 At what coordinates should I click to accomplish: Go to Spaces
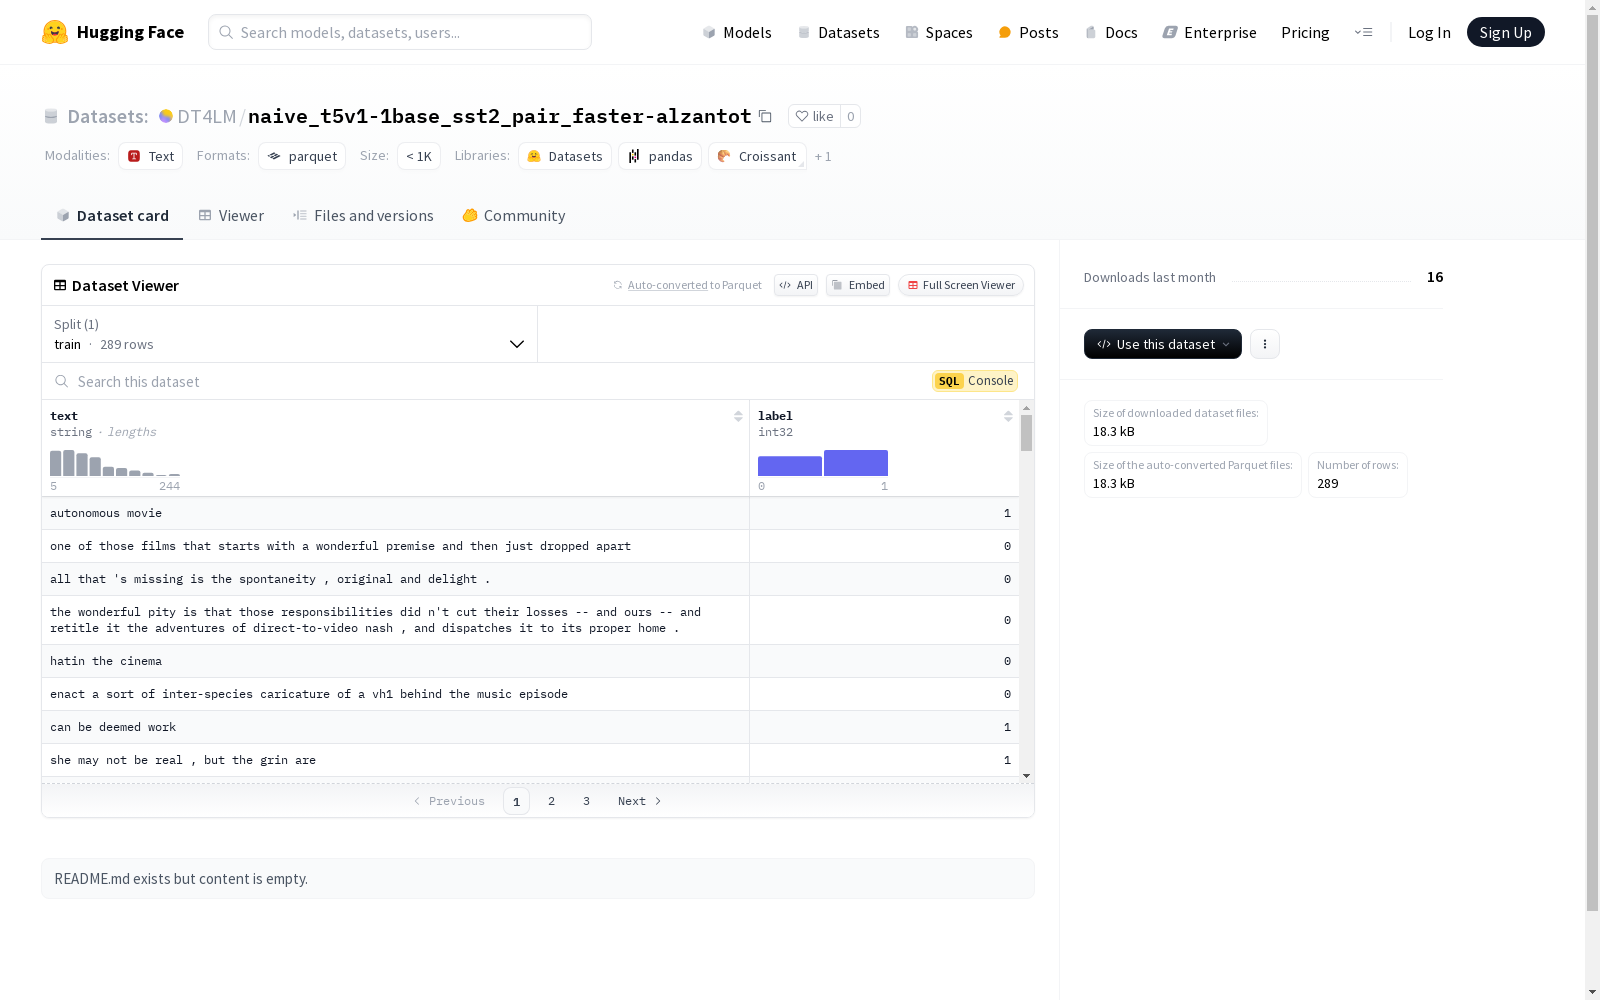(x=939, y=32)
